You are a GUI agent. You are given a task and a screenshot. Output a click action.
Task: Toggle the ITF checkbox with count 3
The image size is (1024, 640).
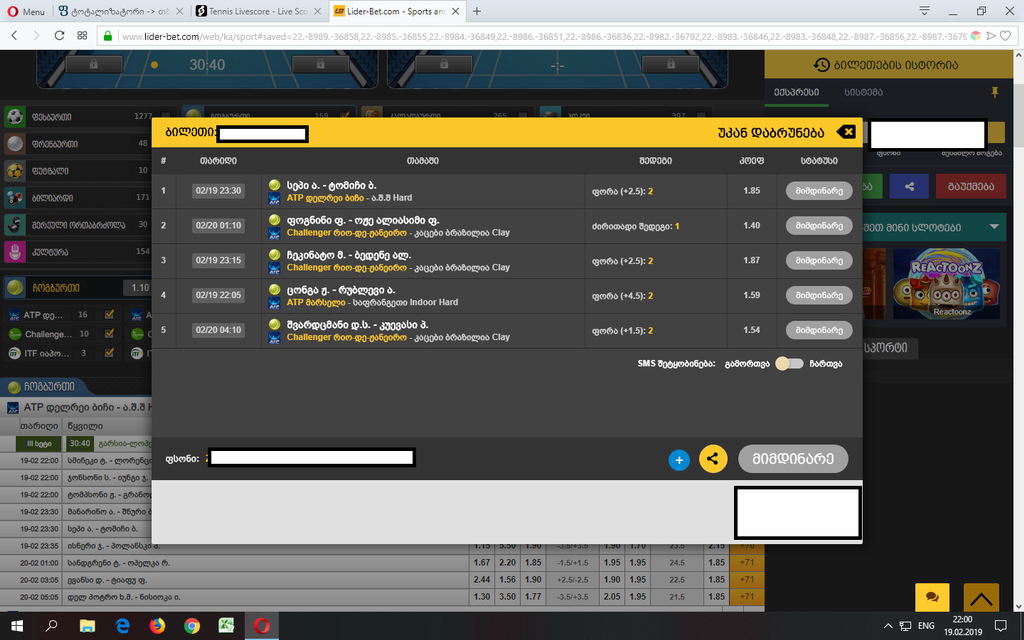109,353
